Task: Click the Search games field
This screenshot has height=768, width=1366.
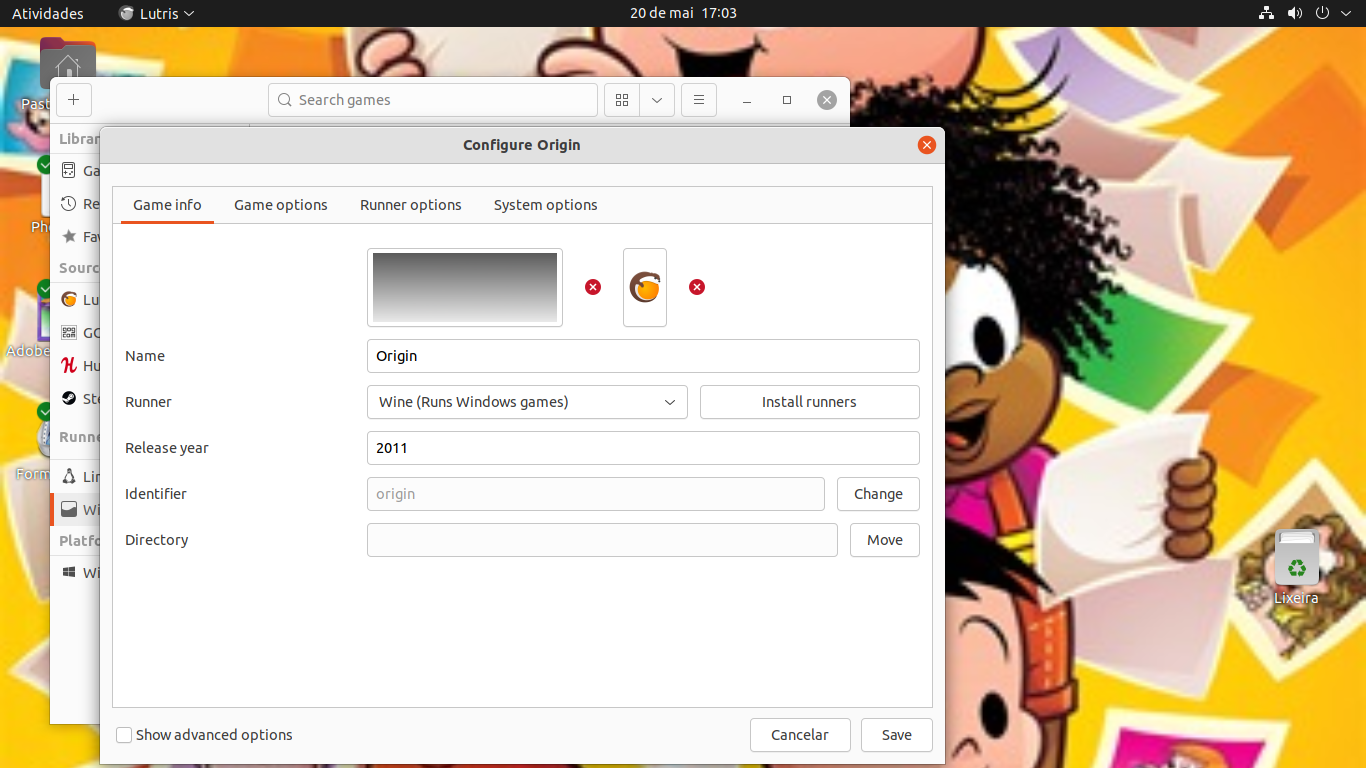Action: tap(433, 100)
